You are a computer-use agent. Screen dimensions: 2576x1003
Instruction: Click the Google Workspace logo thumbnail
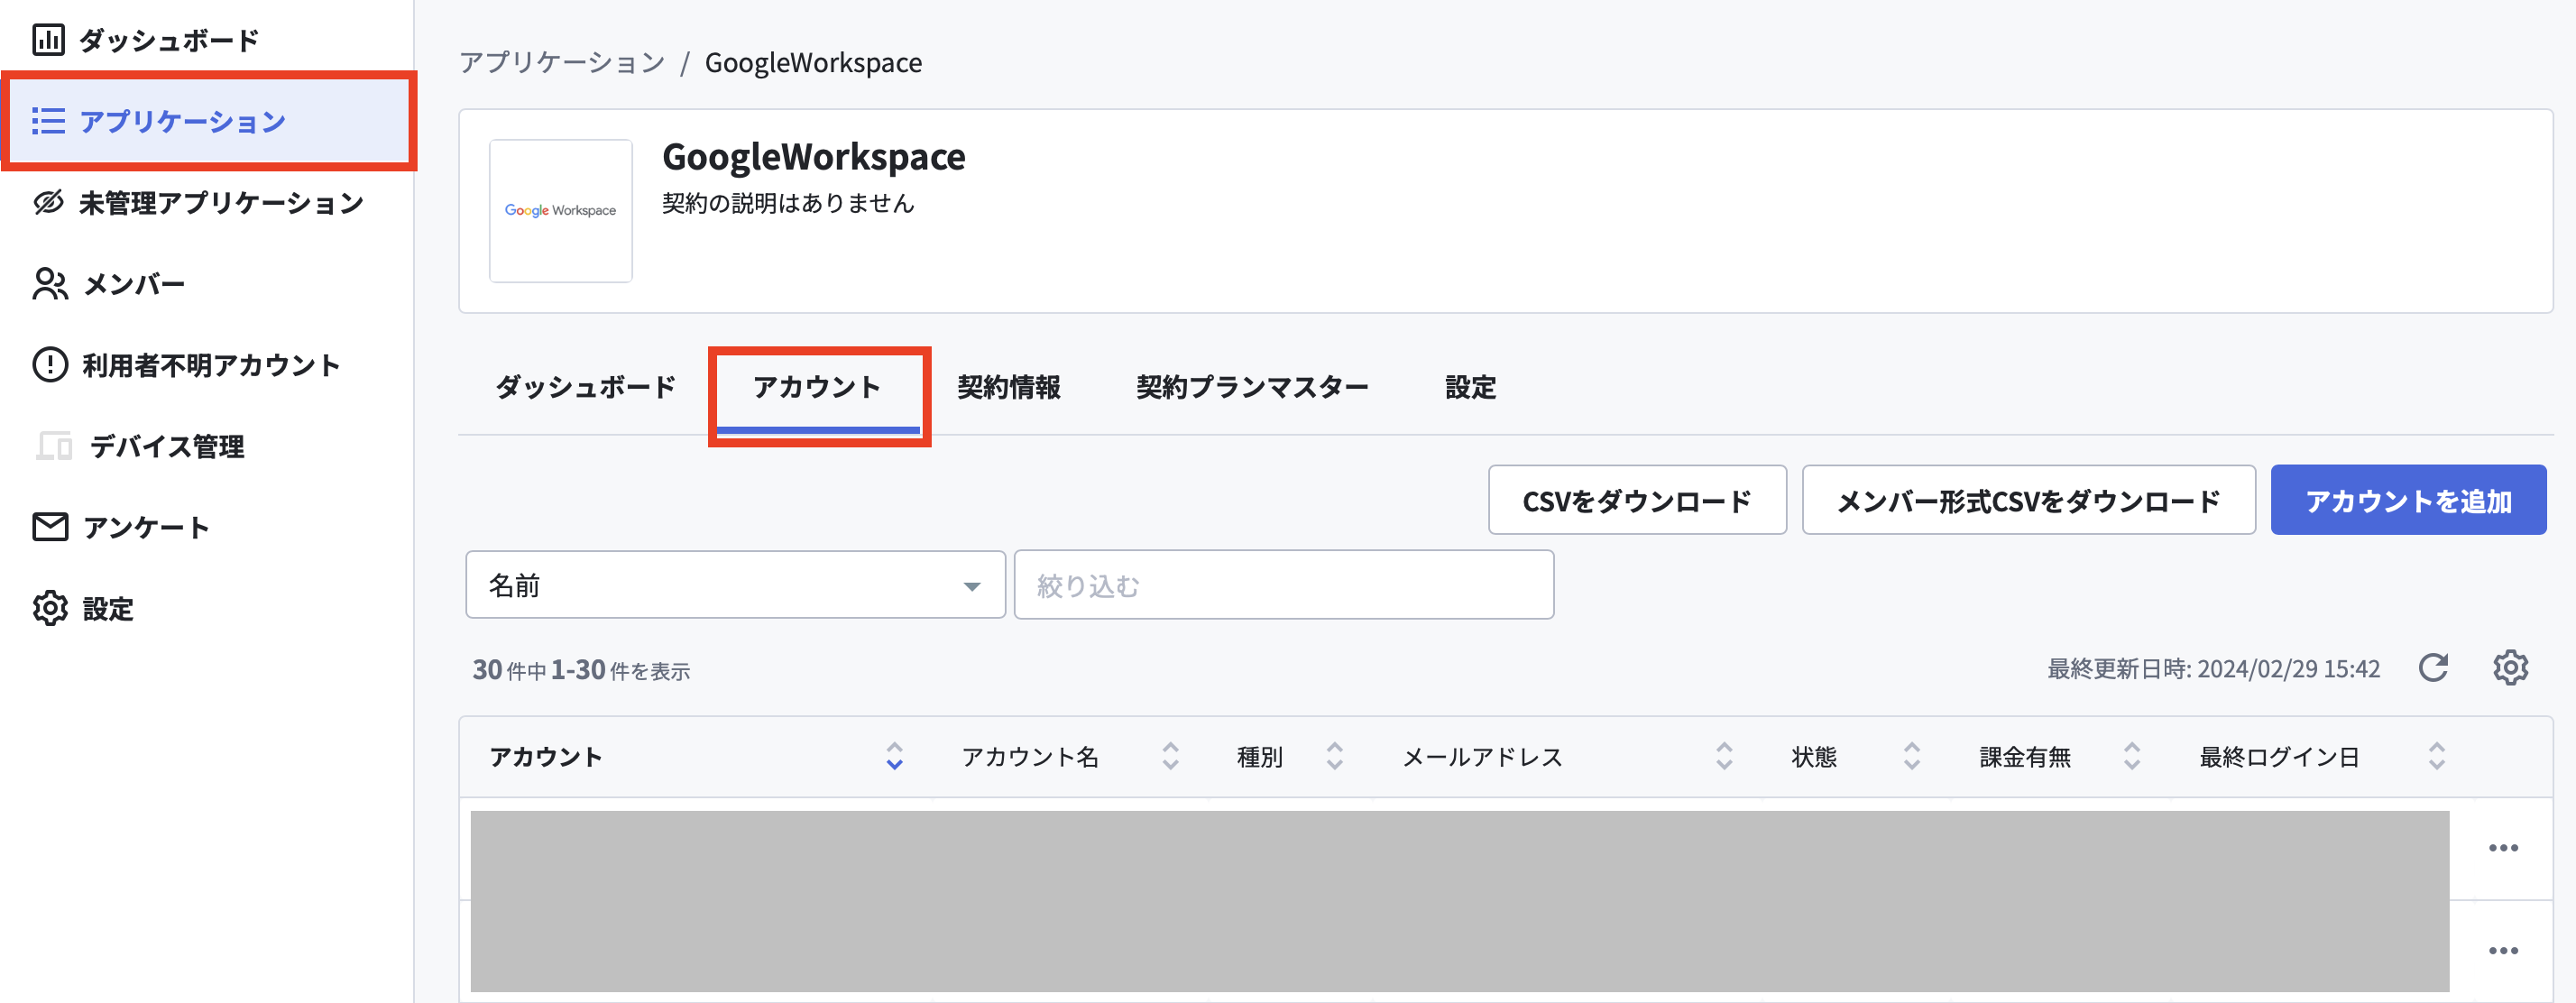(x=560, y=211)
